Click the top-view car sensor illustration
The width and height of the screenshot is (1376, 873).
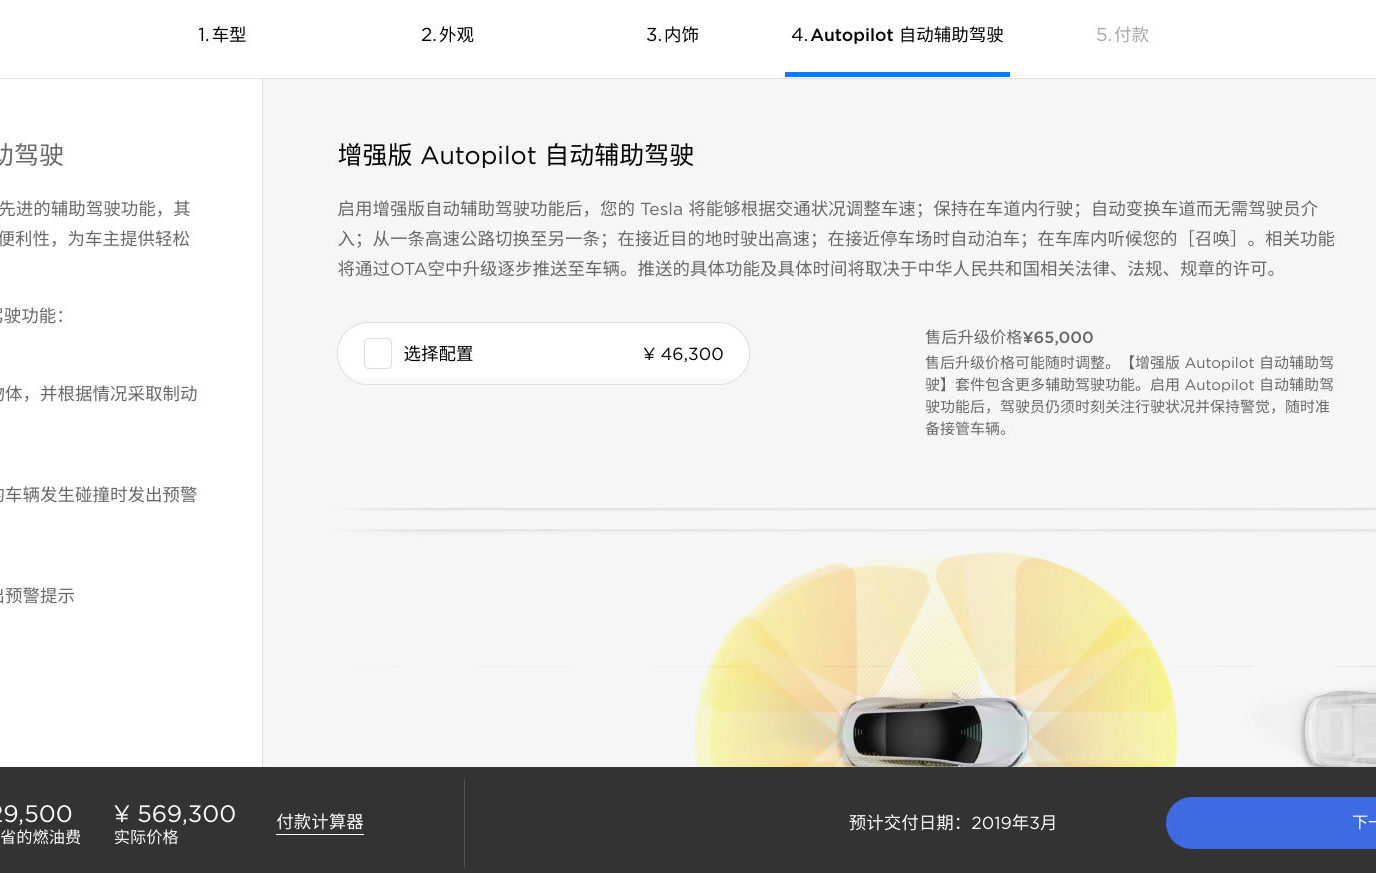coord(936,662)
